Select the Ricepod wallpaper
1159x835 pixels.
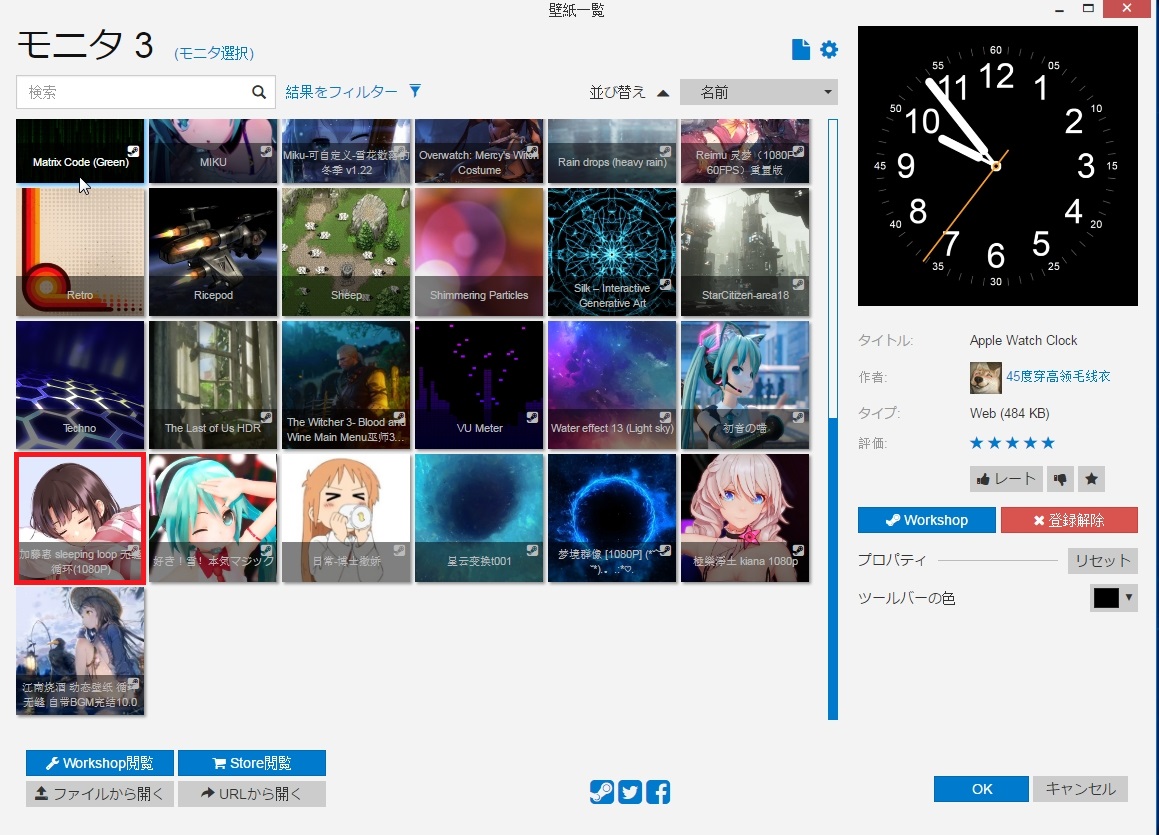[213, 252]
